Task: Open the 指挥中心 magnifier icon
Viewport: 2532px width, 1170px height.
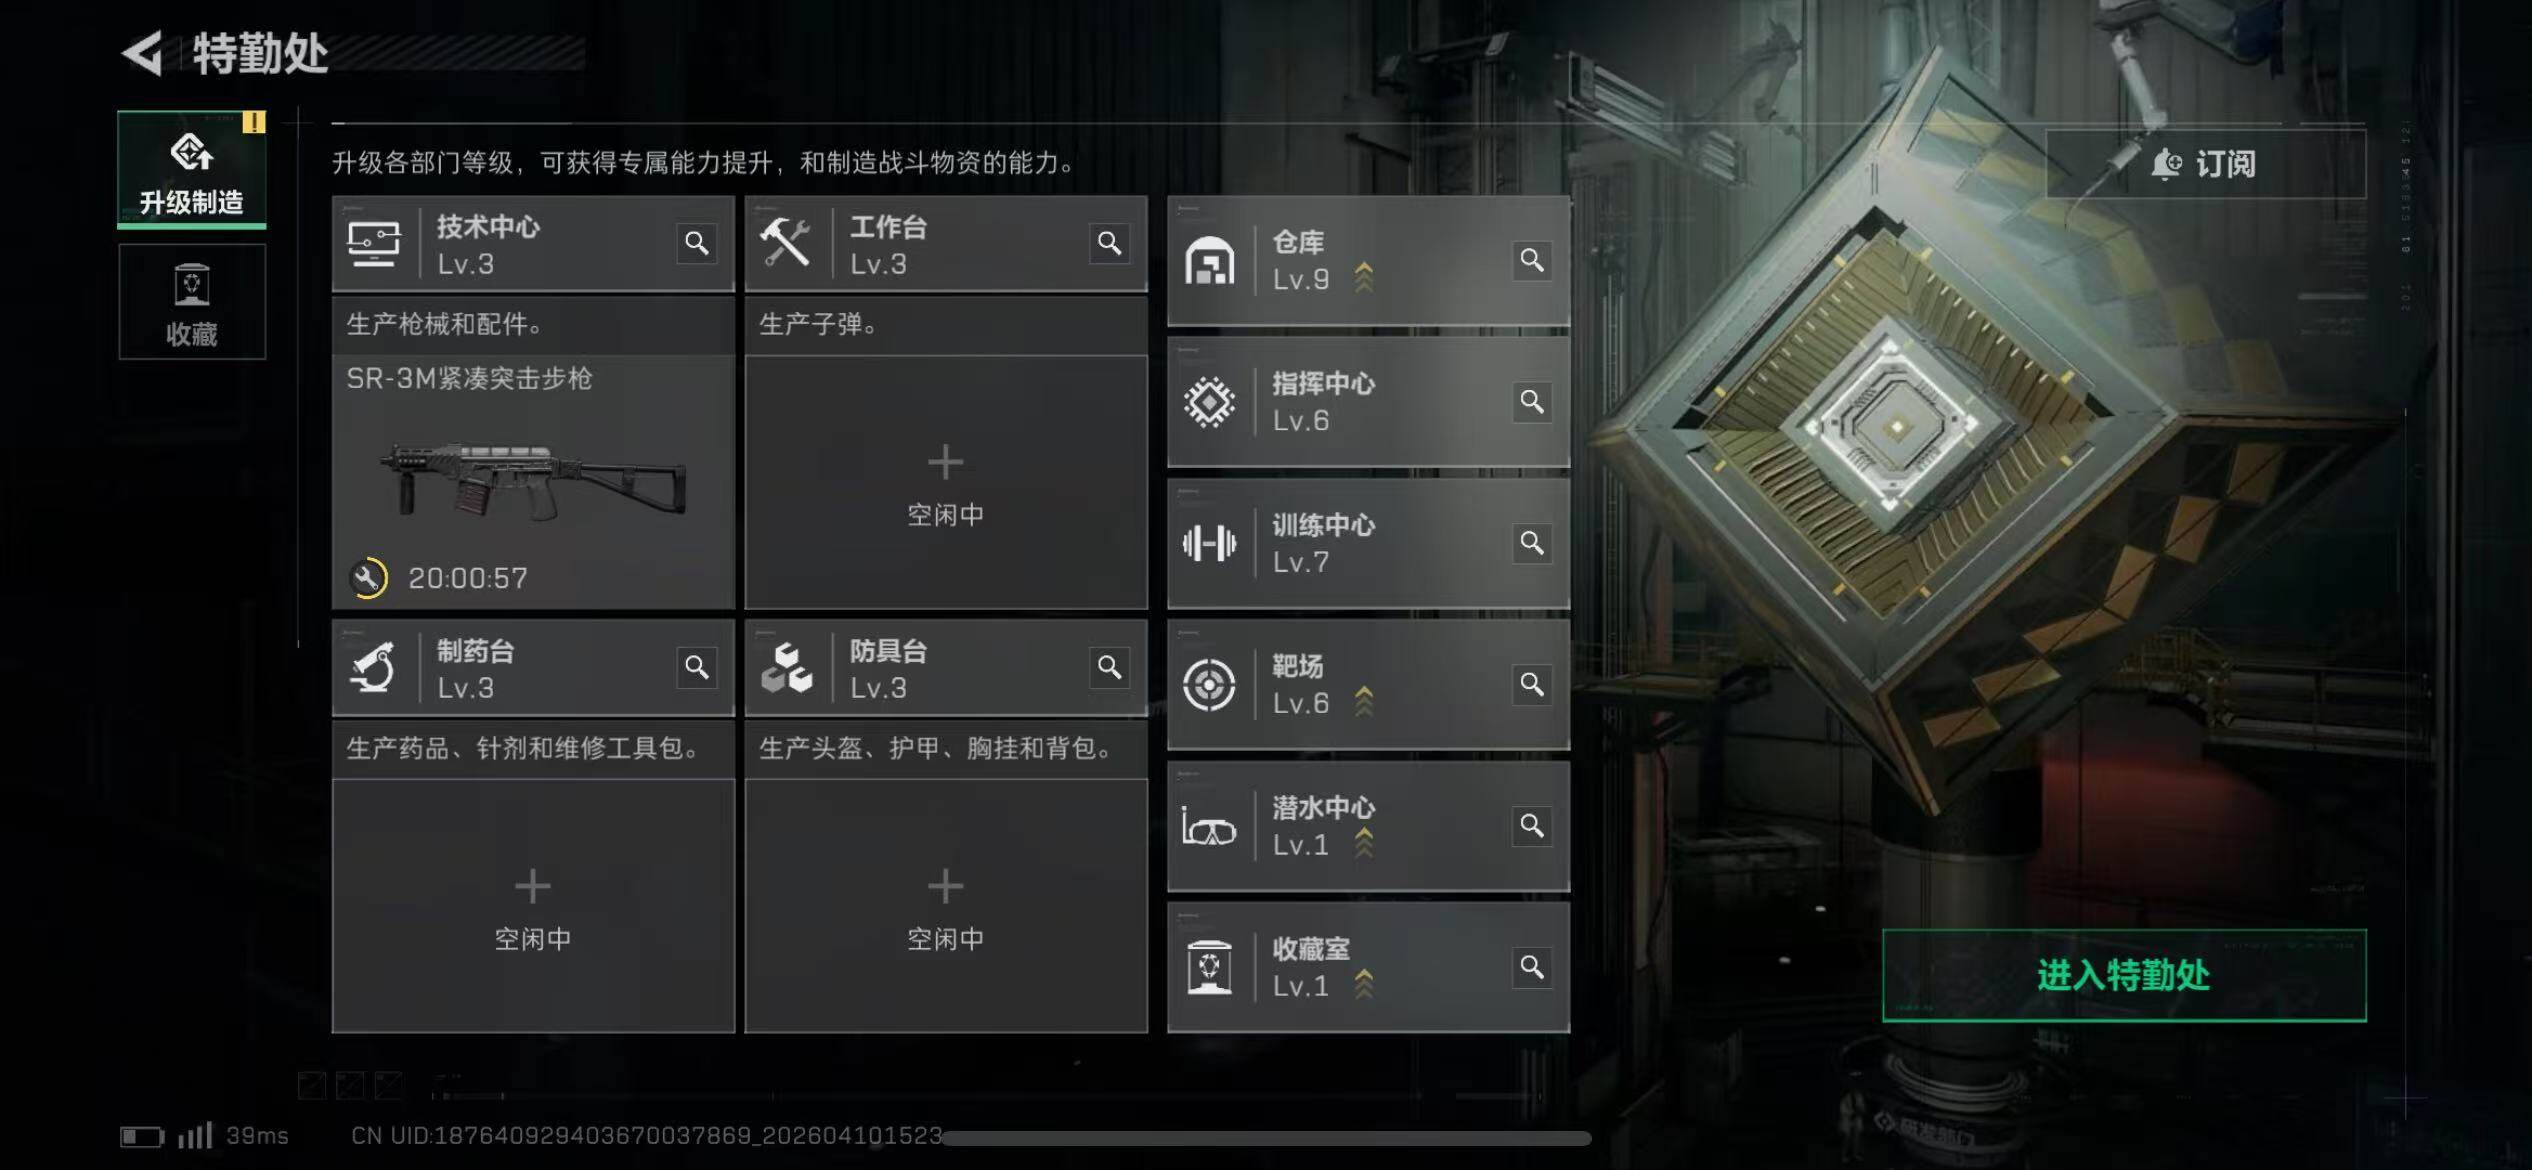Action: [1532, 401]
